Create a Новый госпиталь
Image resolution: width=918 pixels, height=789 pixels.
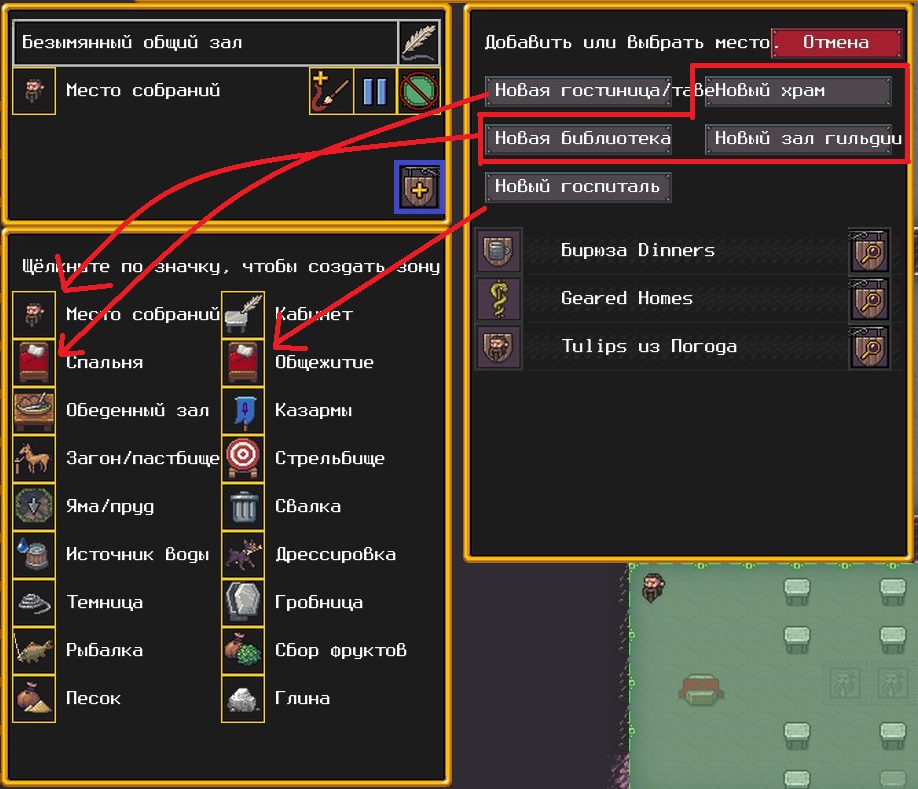pos(578,187)
